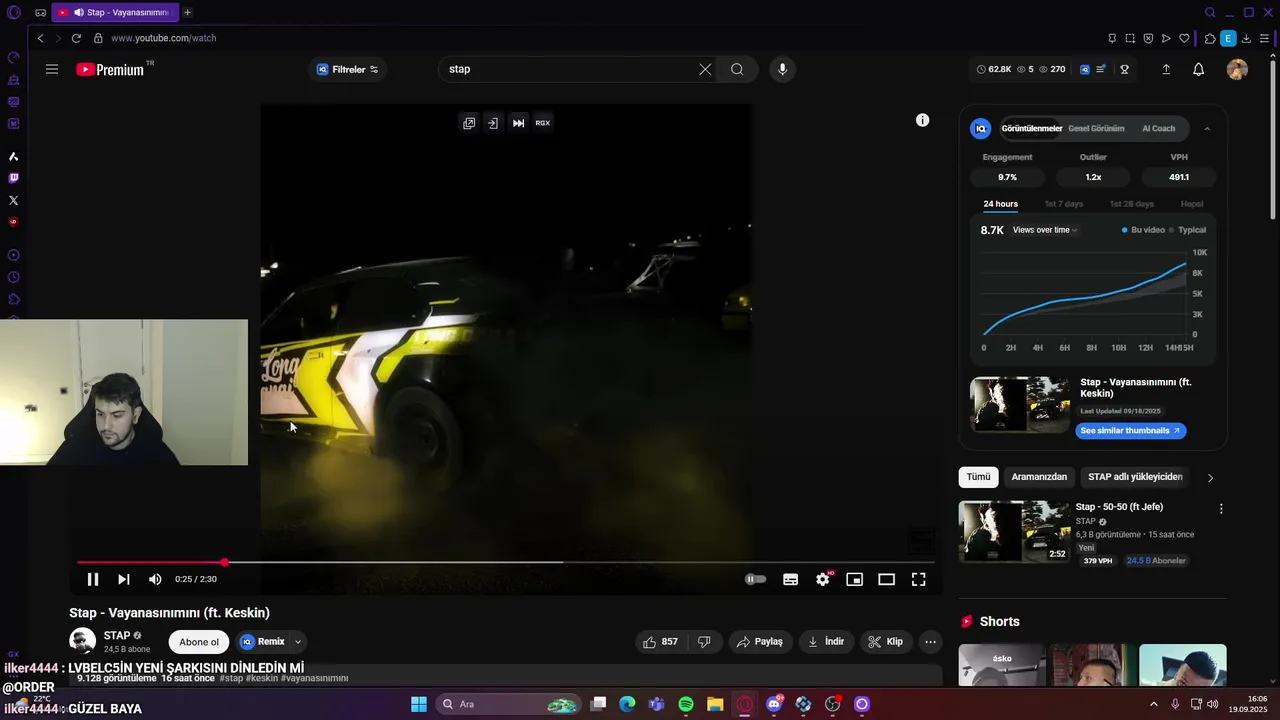Select the Tümü filter chip

(x=978, y=477)
